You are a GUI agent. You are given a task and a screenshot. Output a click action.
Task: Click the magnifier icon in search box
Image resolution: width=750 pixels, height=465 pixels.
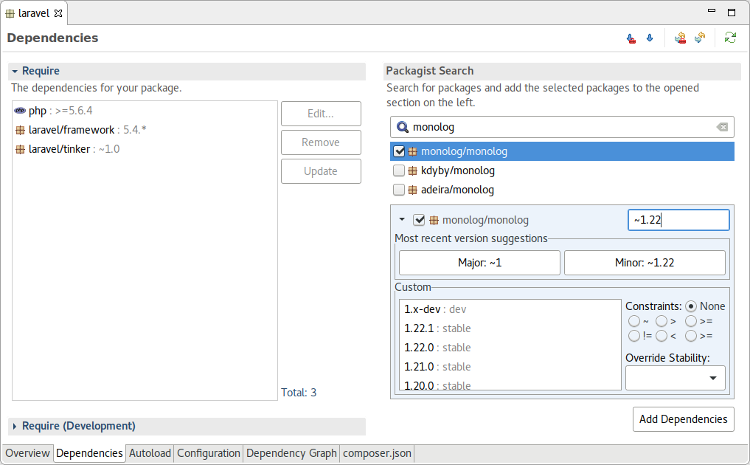[x=403, y=127]
